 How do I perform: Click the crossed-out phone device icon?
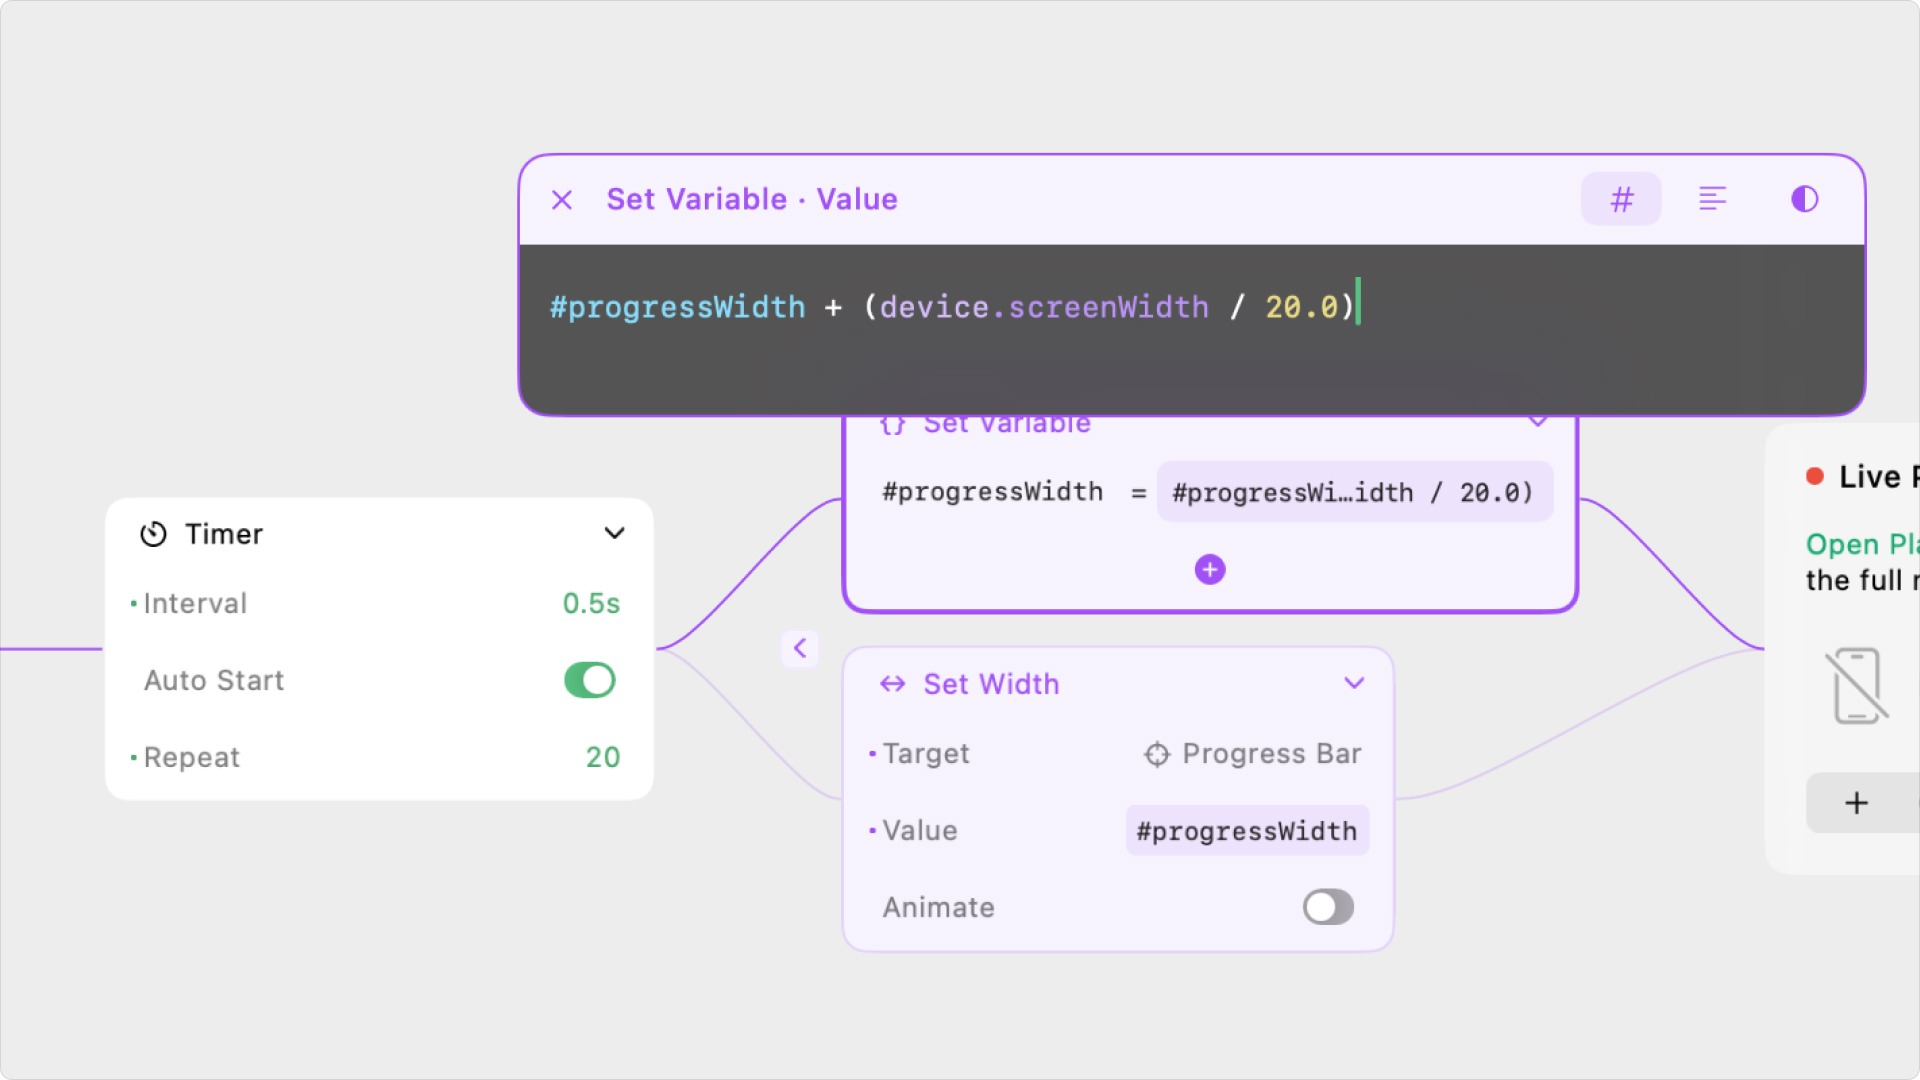coord(1857,686)
